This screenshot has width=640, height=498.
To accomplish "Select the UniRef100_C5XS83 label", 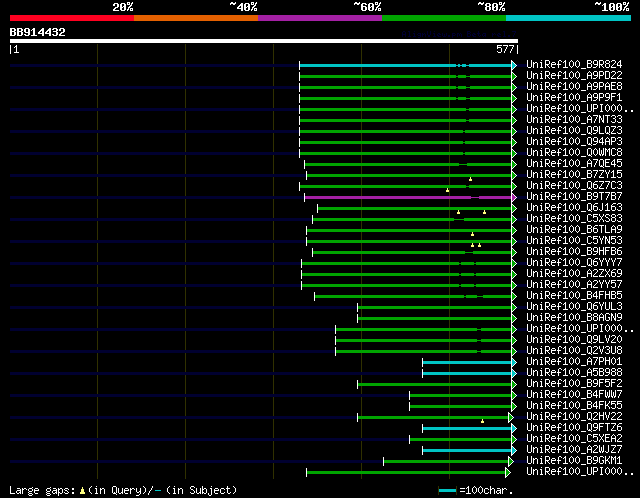I will [574, 219].
